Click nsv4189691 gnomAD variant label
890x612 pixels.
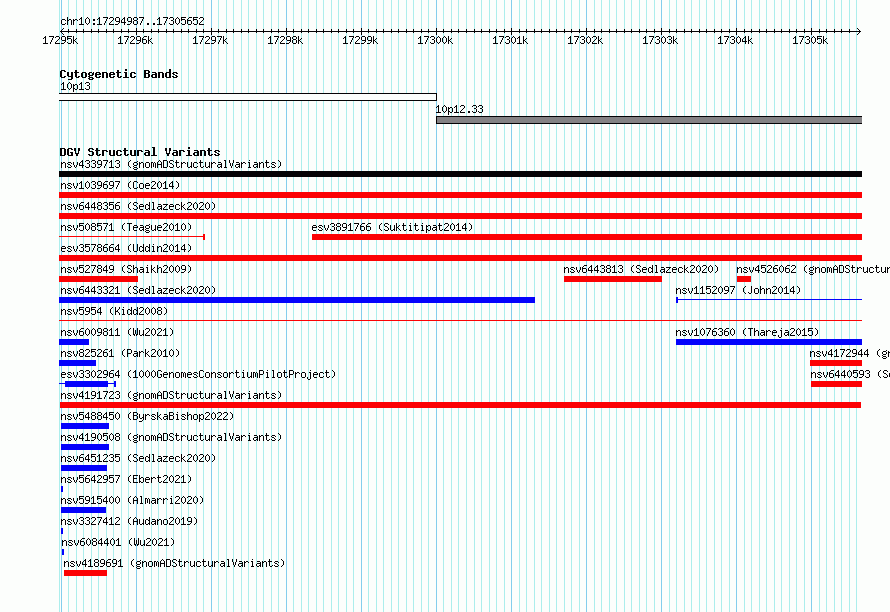point(174,563)
